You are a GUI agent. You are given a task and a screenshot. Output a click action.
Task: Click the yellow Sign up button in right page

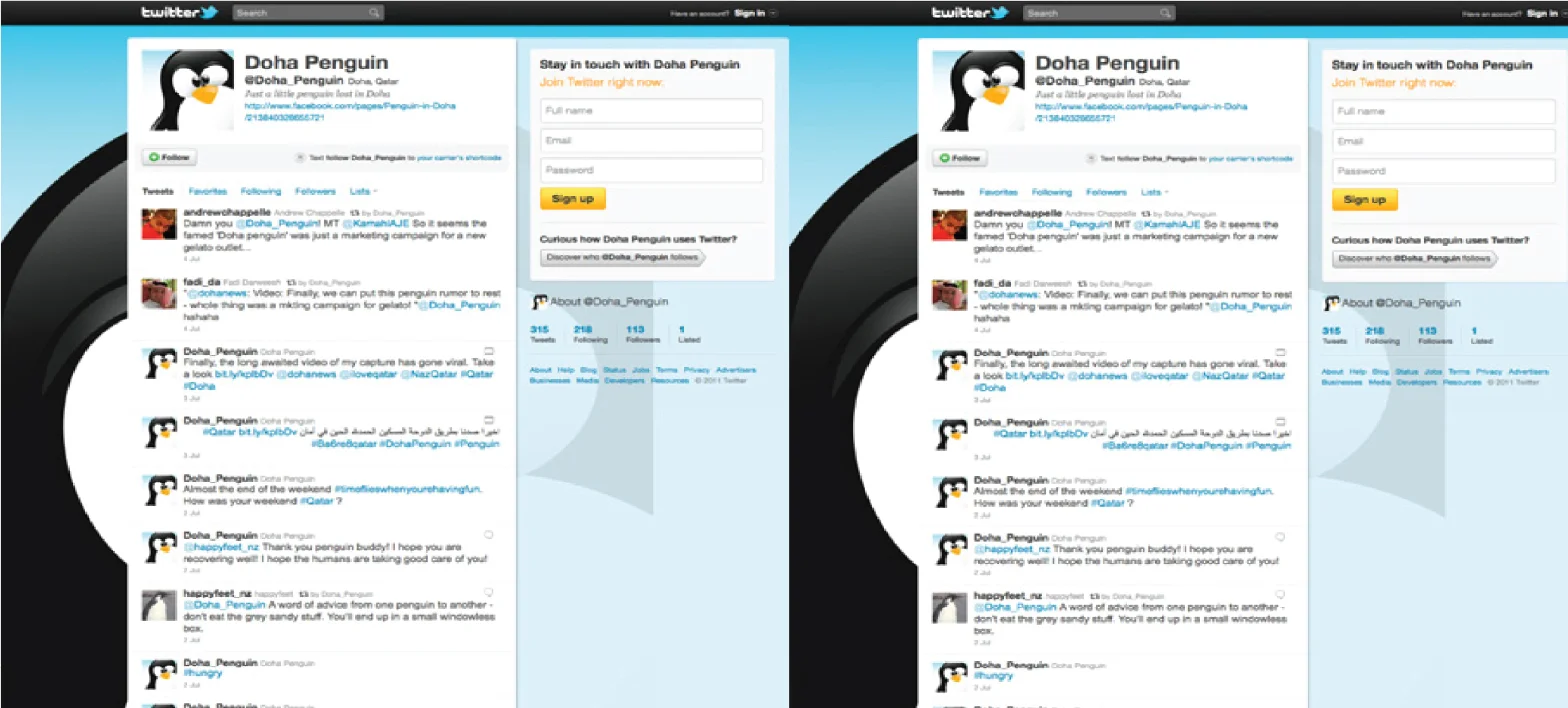(x=1365, y=200)
